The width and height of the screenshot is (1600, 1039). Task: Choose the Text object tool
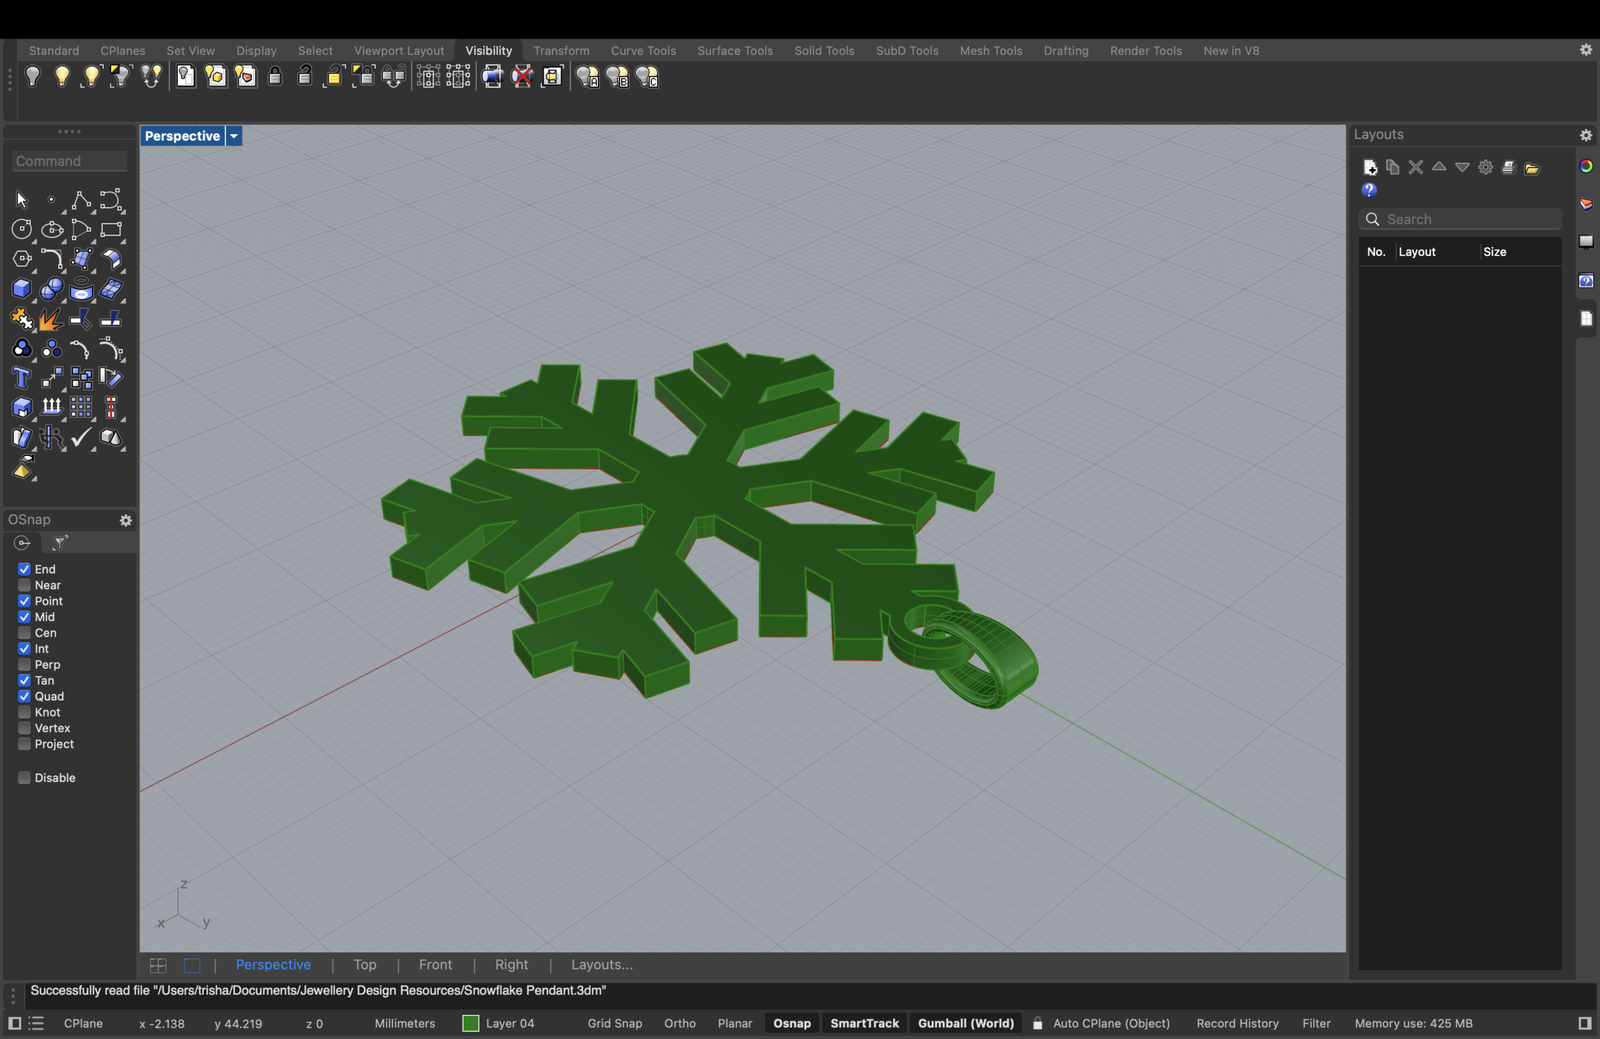21,378
